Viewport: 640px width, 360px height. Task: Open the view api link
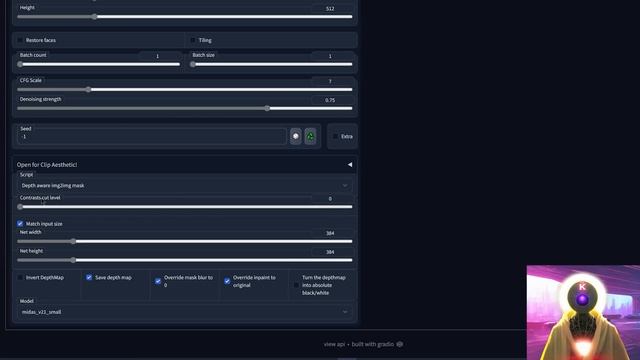click(x=334, y=344)
